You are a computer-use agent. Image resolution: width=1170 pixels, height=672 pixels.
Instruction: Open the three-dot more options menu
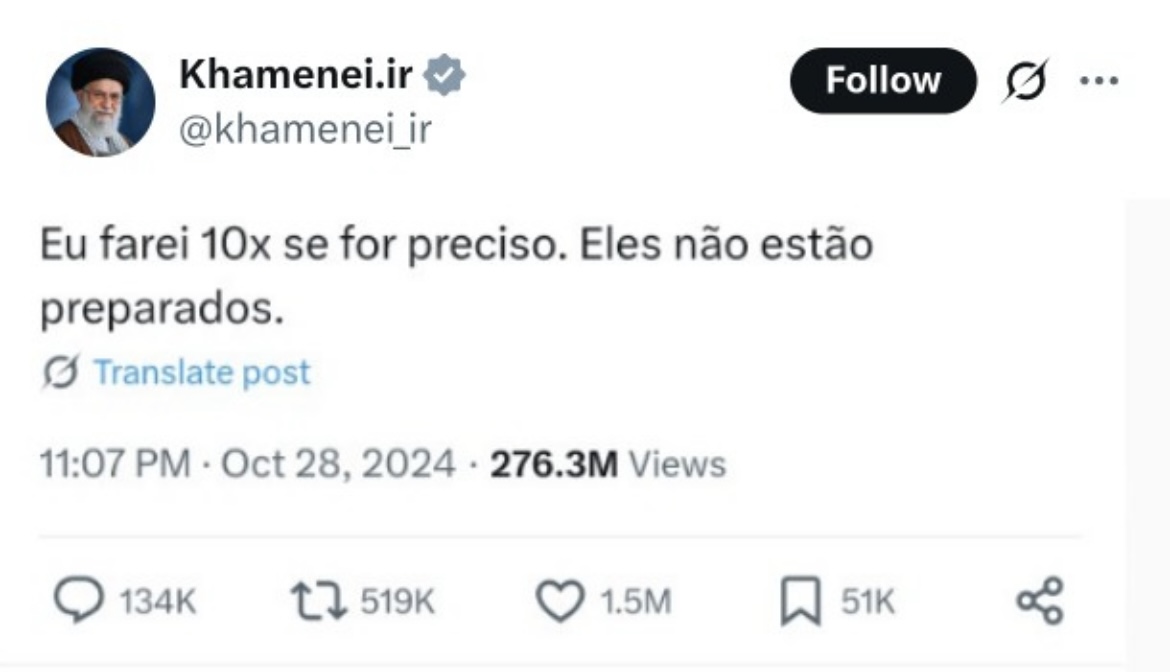[x=1098, y=80]
